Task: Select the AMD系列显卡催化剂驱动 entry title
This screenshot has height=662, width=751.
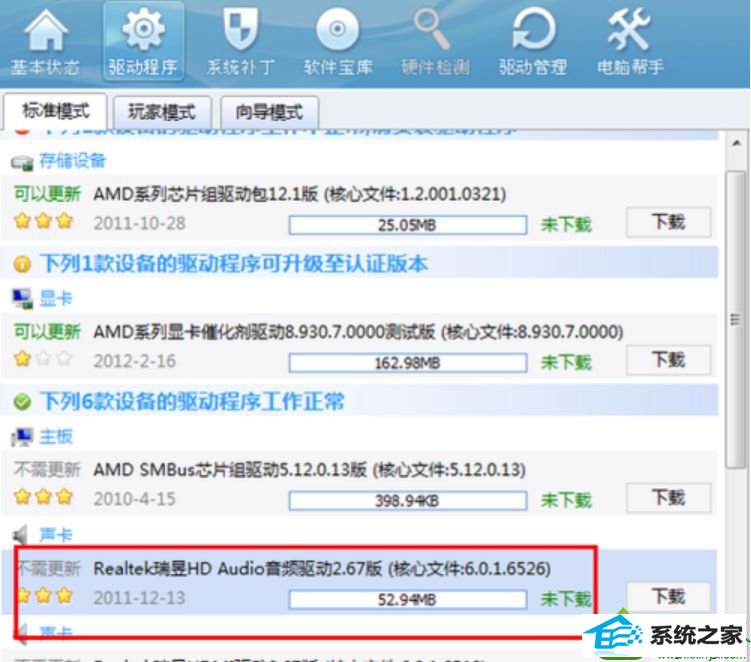Action: point(358,332)
